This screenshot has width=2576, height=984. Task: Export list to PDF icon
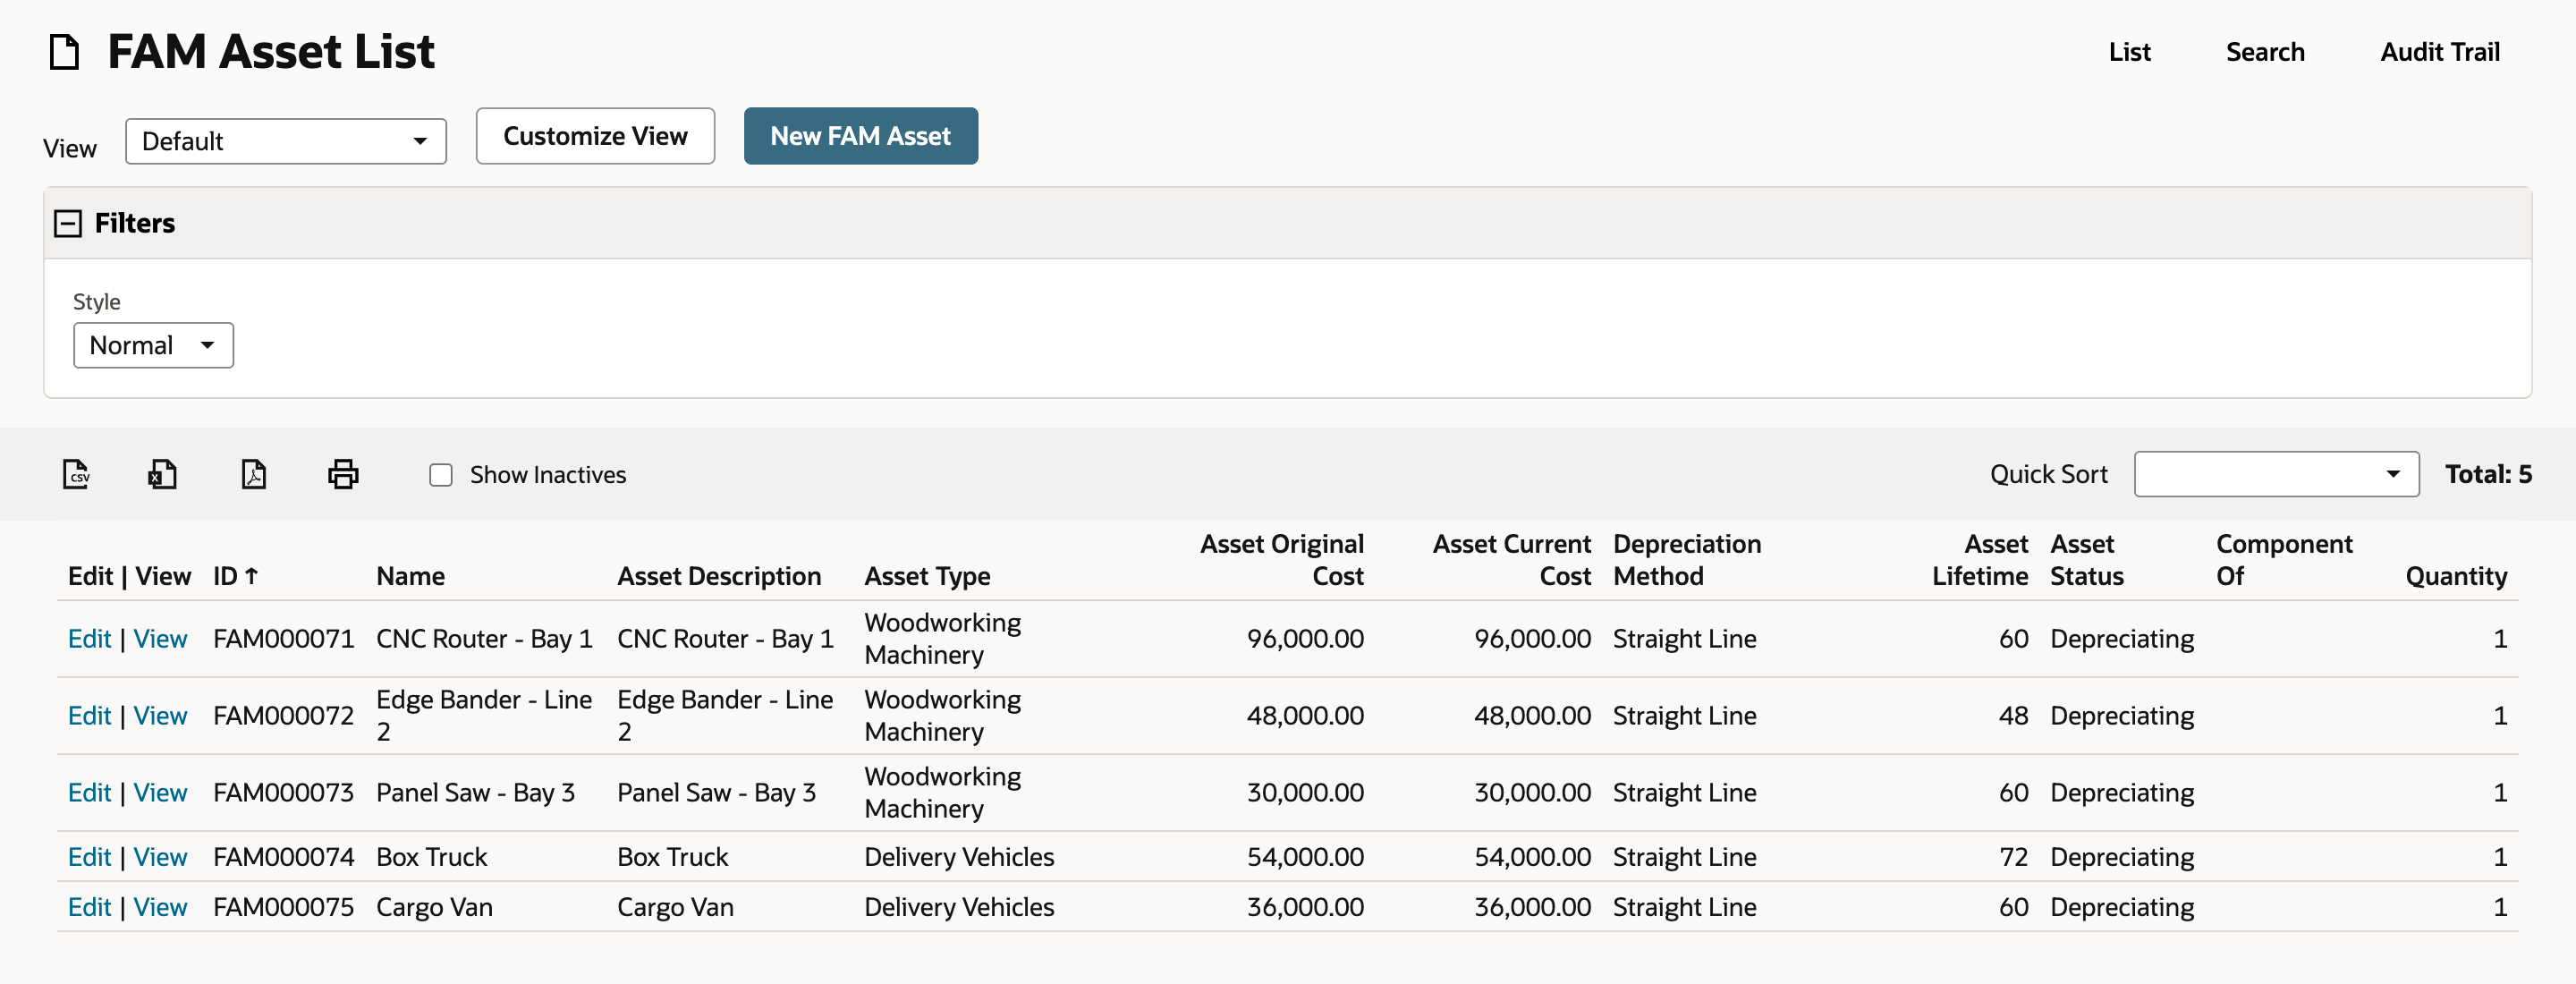(254, 474)
